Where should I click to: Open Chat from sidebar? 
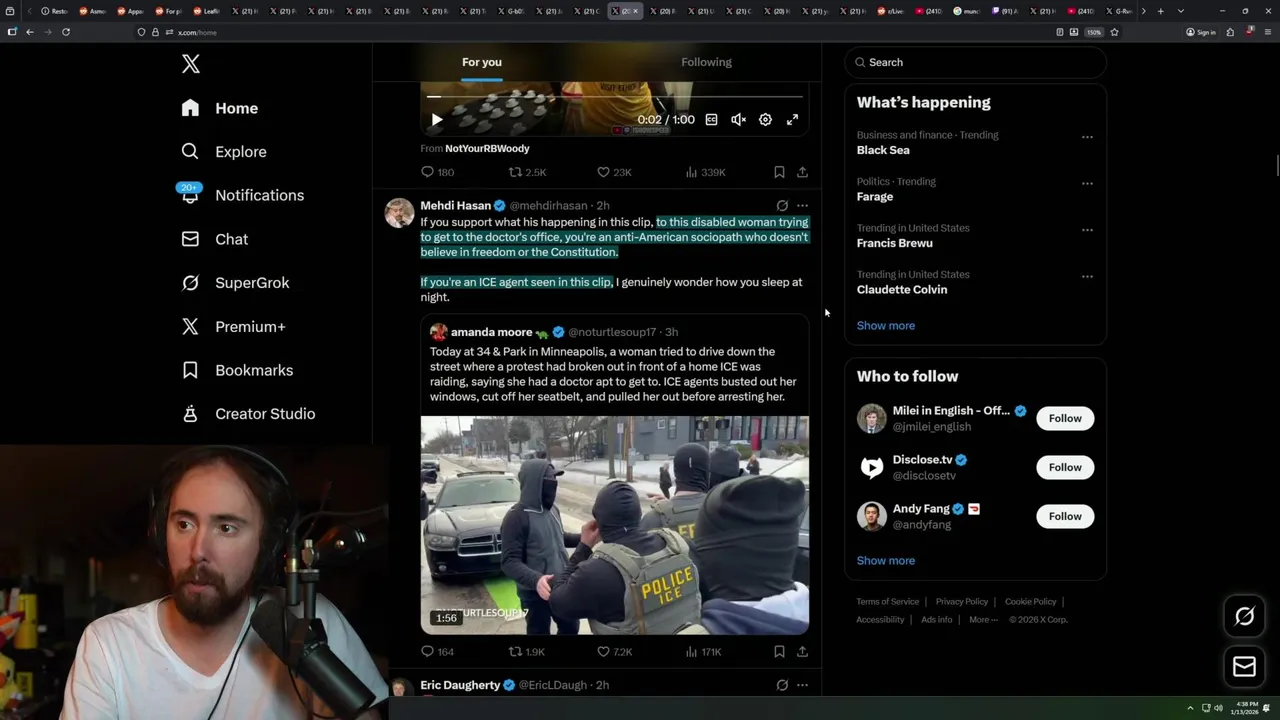click(214, 239)
